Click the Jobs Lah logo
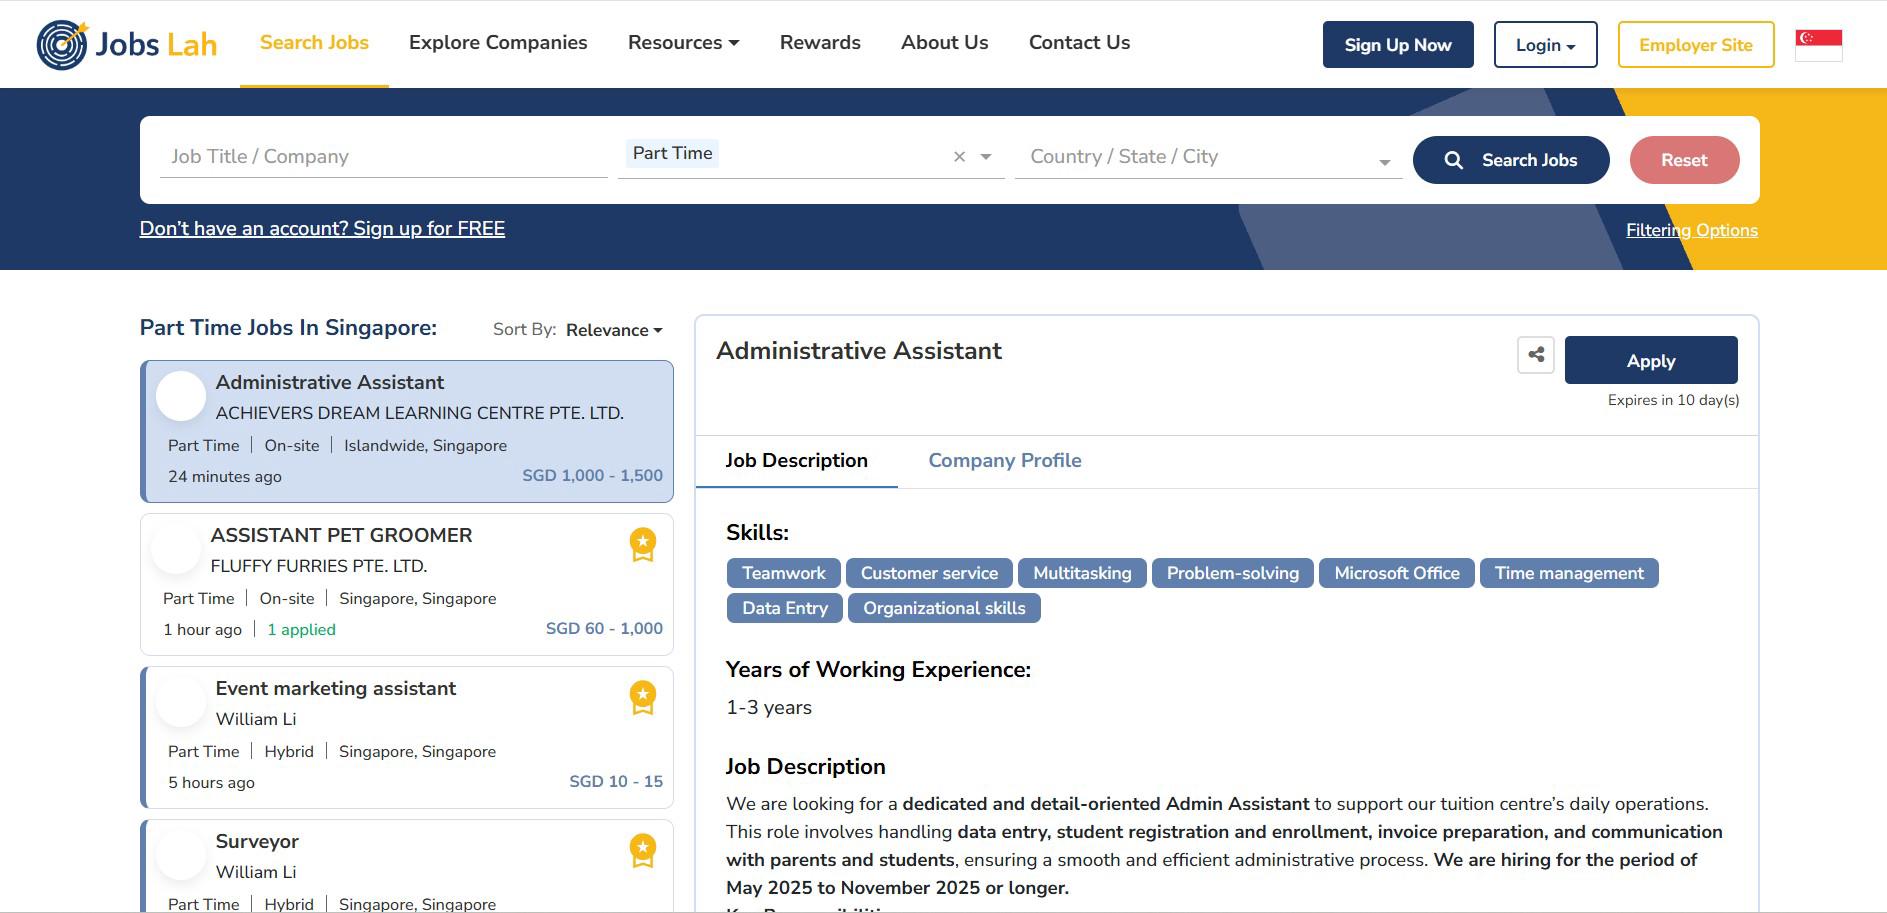The height and width of the screenshot is (913, 1887). point(127,44)
